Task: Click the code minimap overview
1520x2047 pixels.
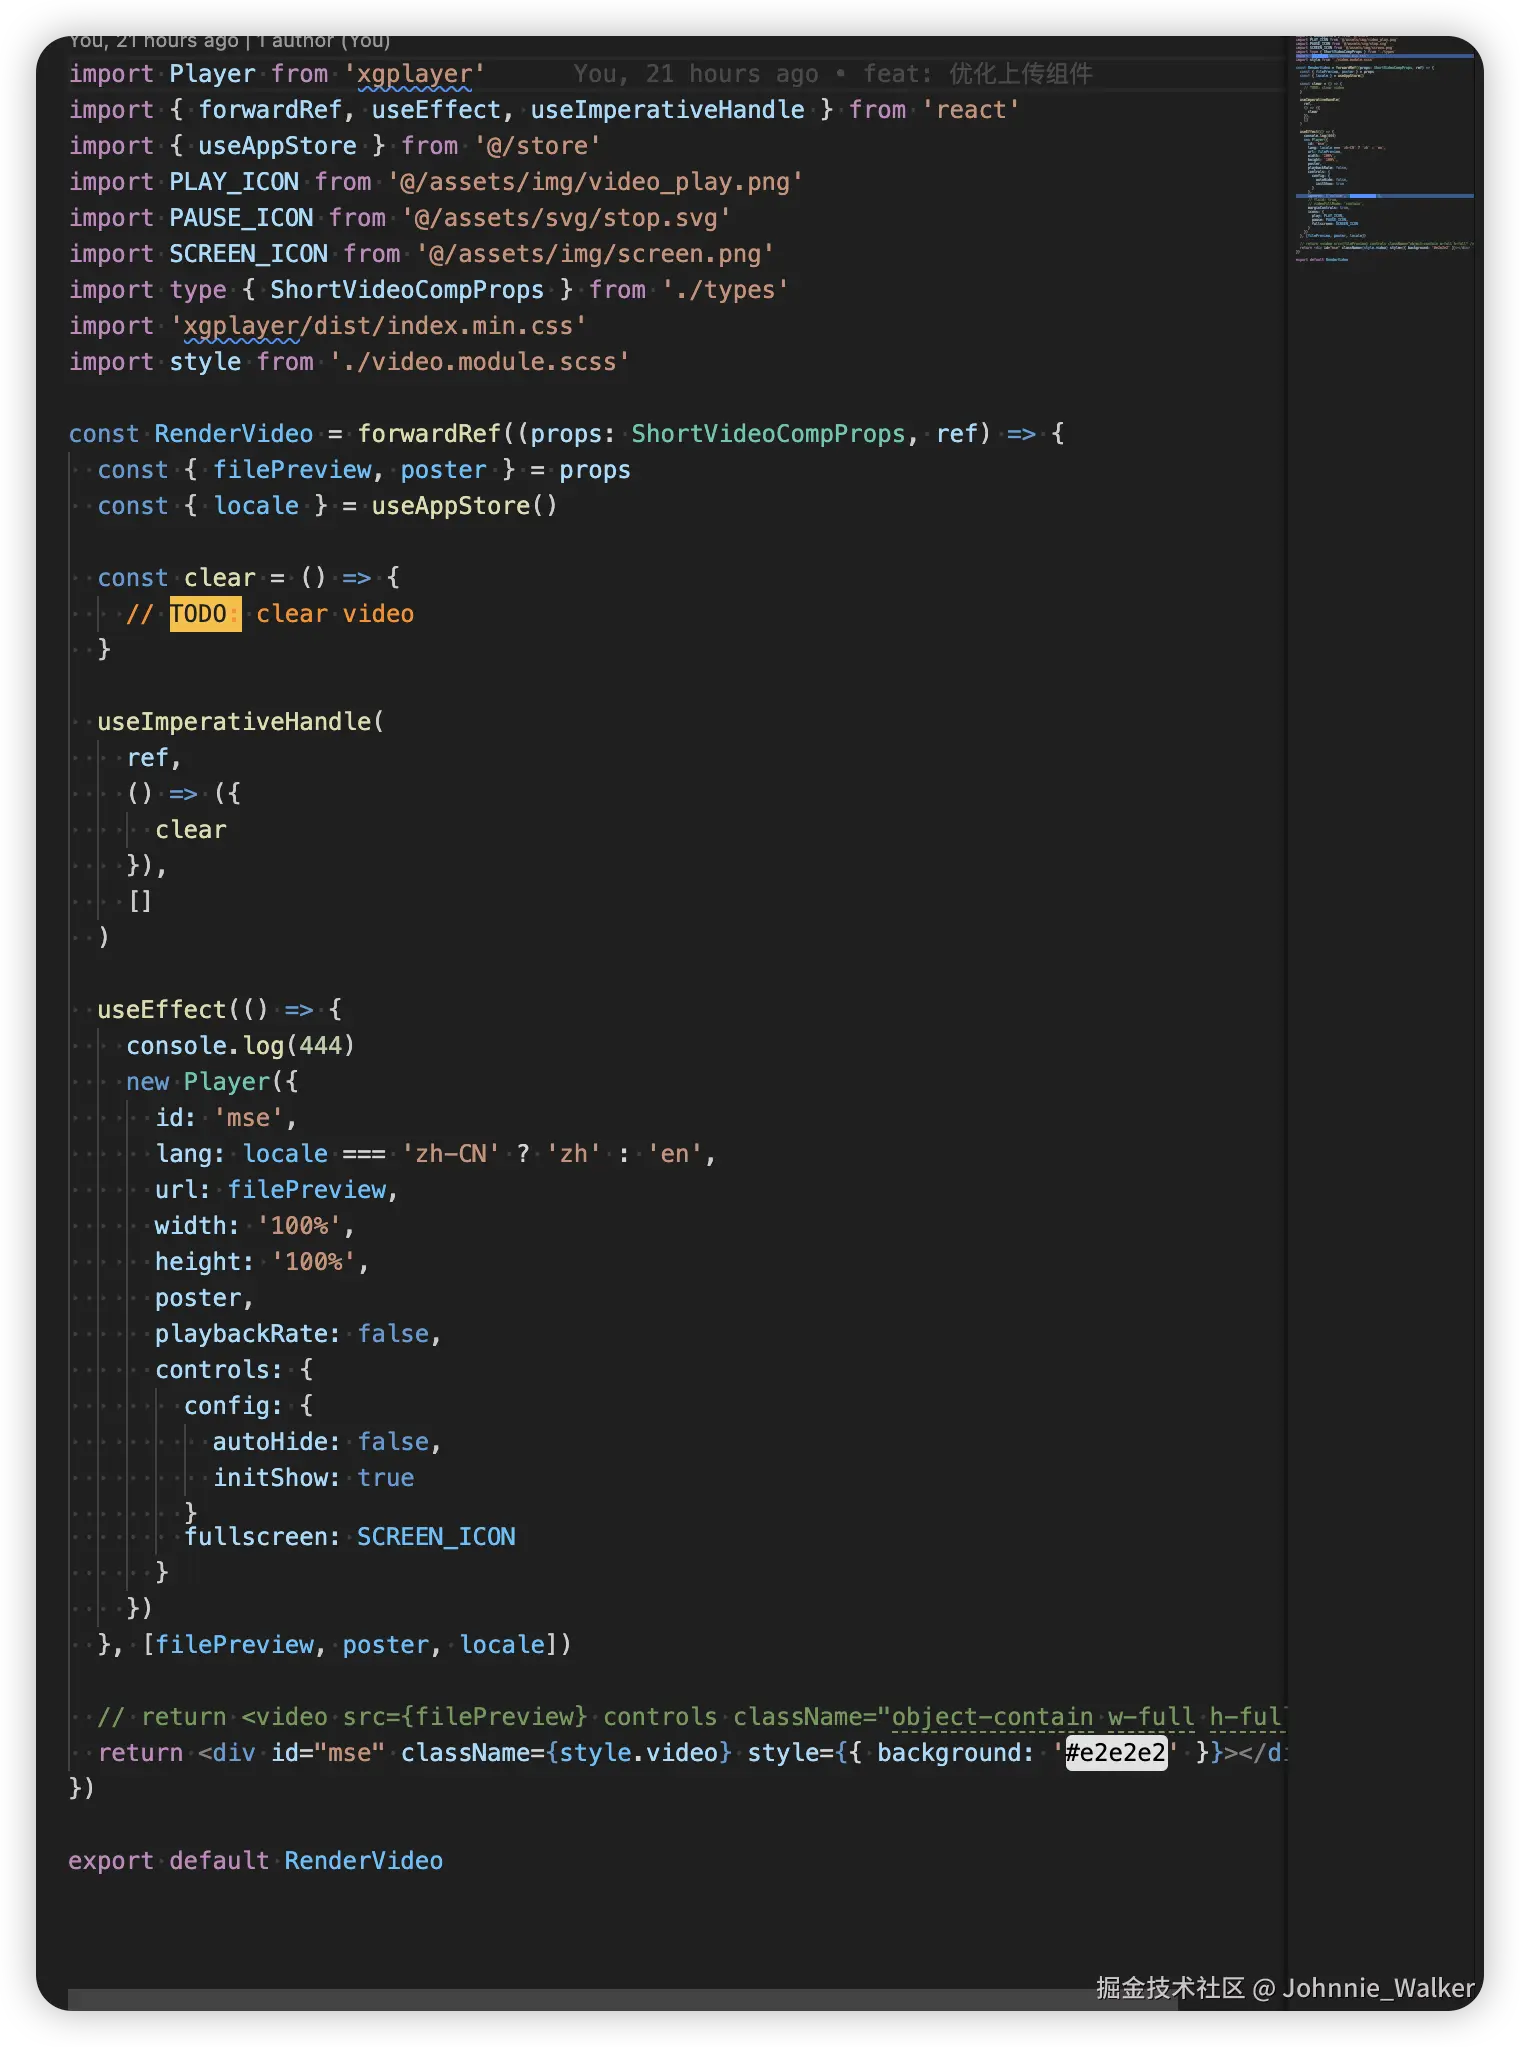Action: click(x=1384, y=150)
